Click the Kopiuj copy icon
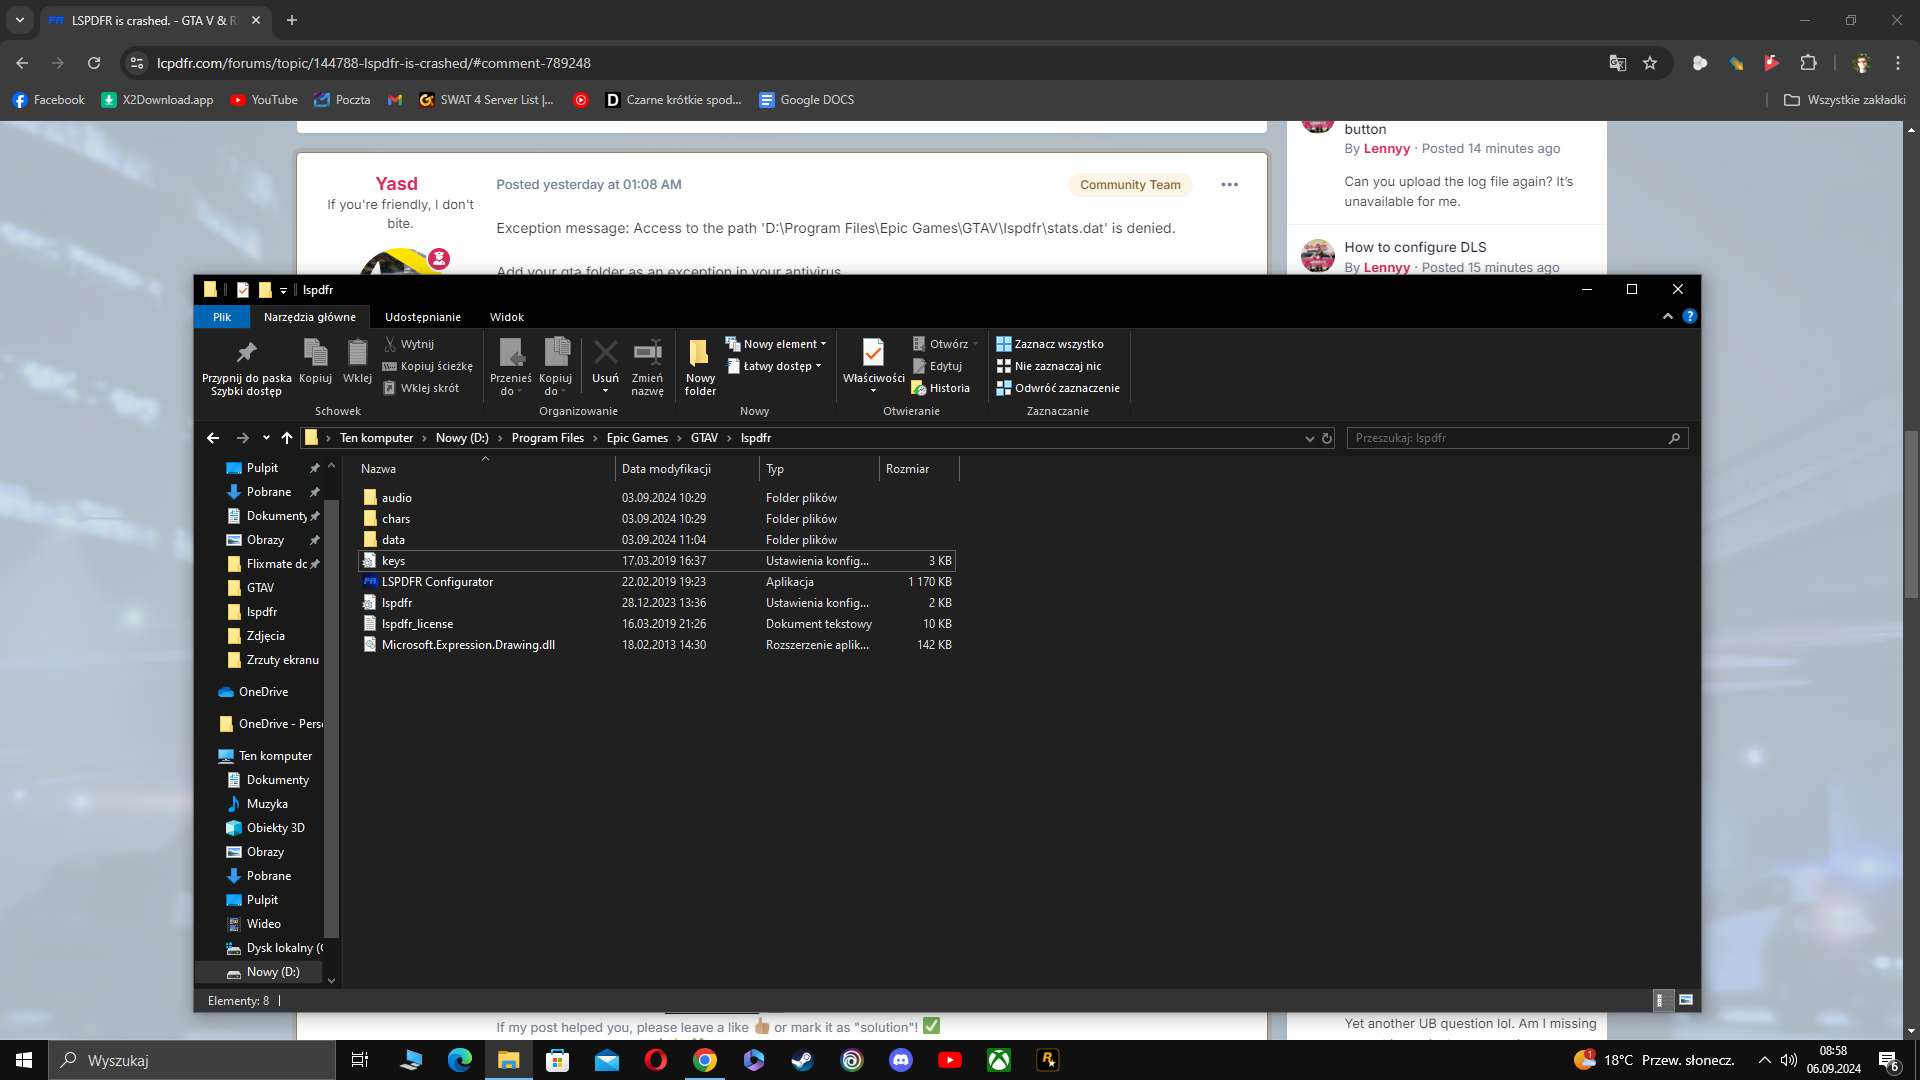Viewport: 1920px width, 1080px height. 315,354
